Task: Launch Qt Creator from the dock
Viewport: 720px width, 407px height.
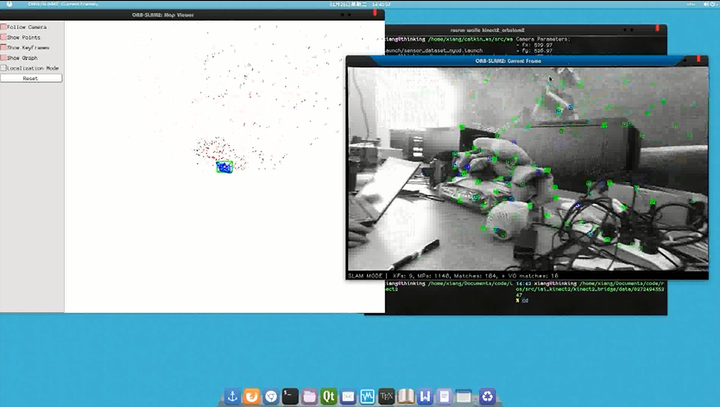Action: point(329,396)
